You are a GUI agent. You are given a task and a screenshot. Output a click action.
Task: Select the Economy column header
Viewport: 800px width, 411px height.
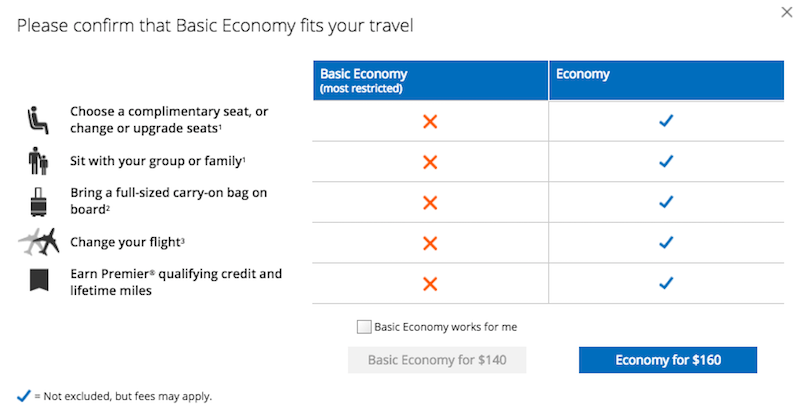[x=666, y=81]
